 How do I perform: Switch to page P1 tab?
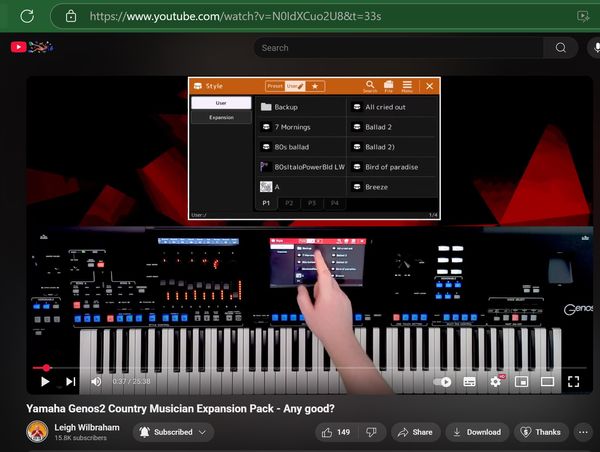(266, 203)
